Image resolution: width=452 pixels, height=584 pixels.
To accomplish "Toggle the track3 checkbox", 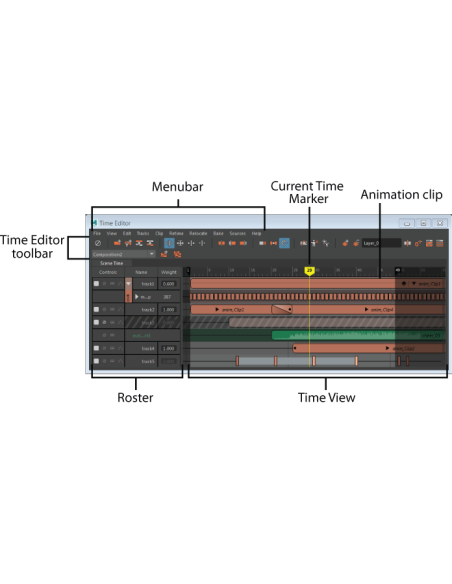I will pos(96,322).
